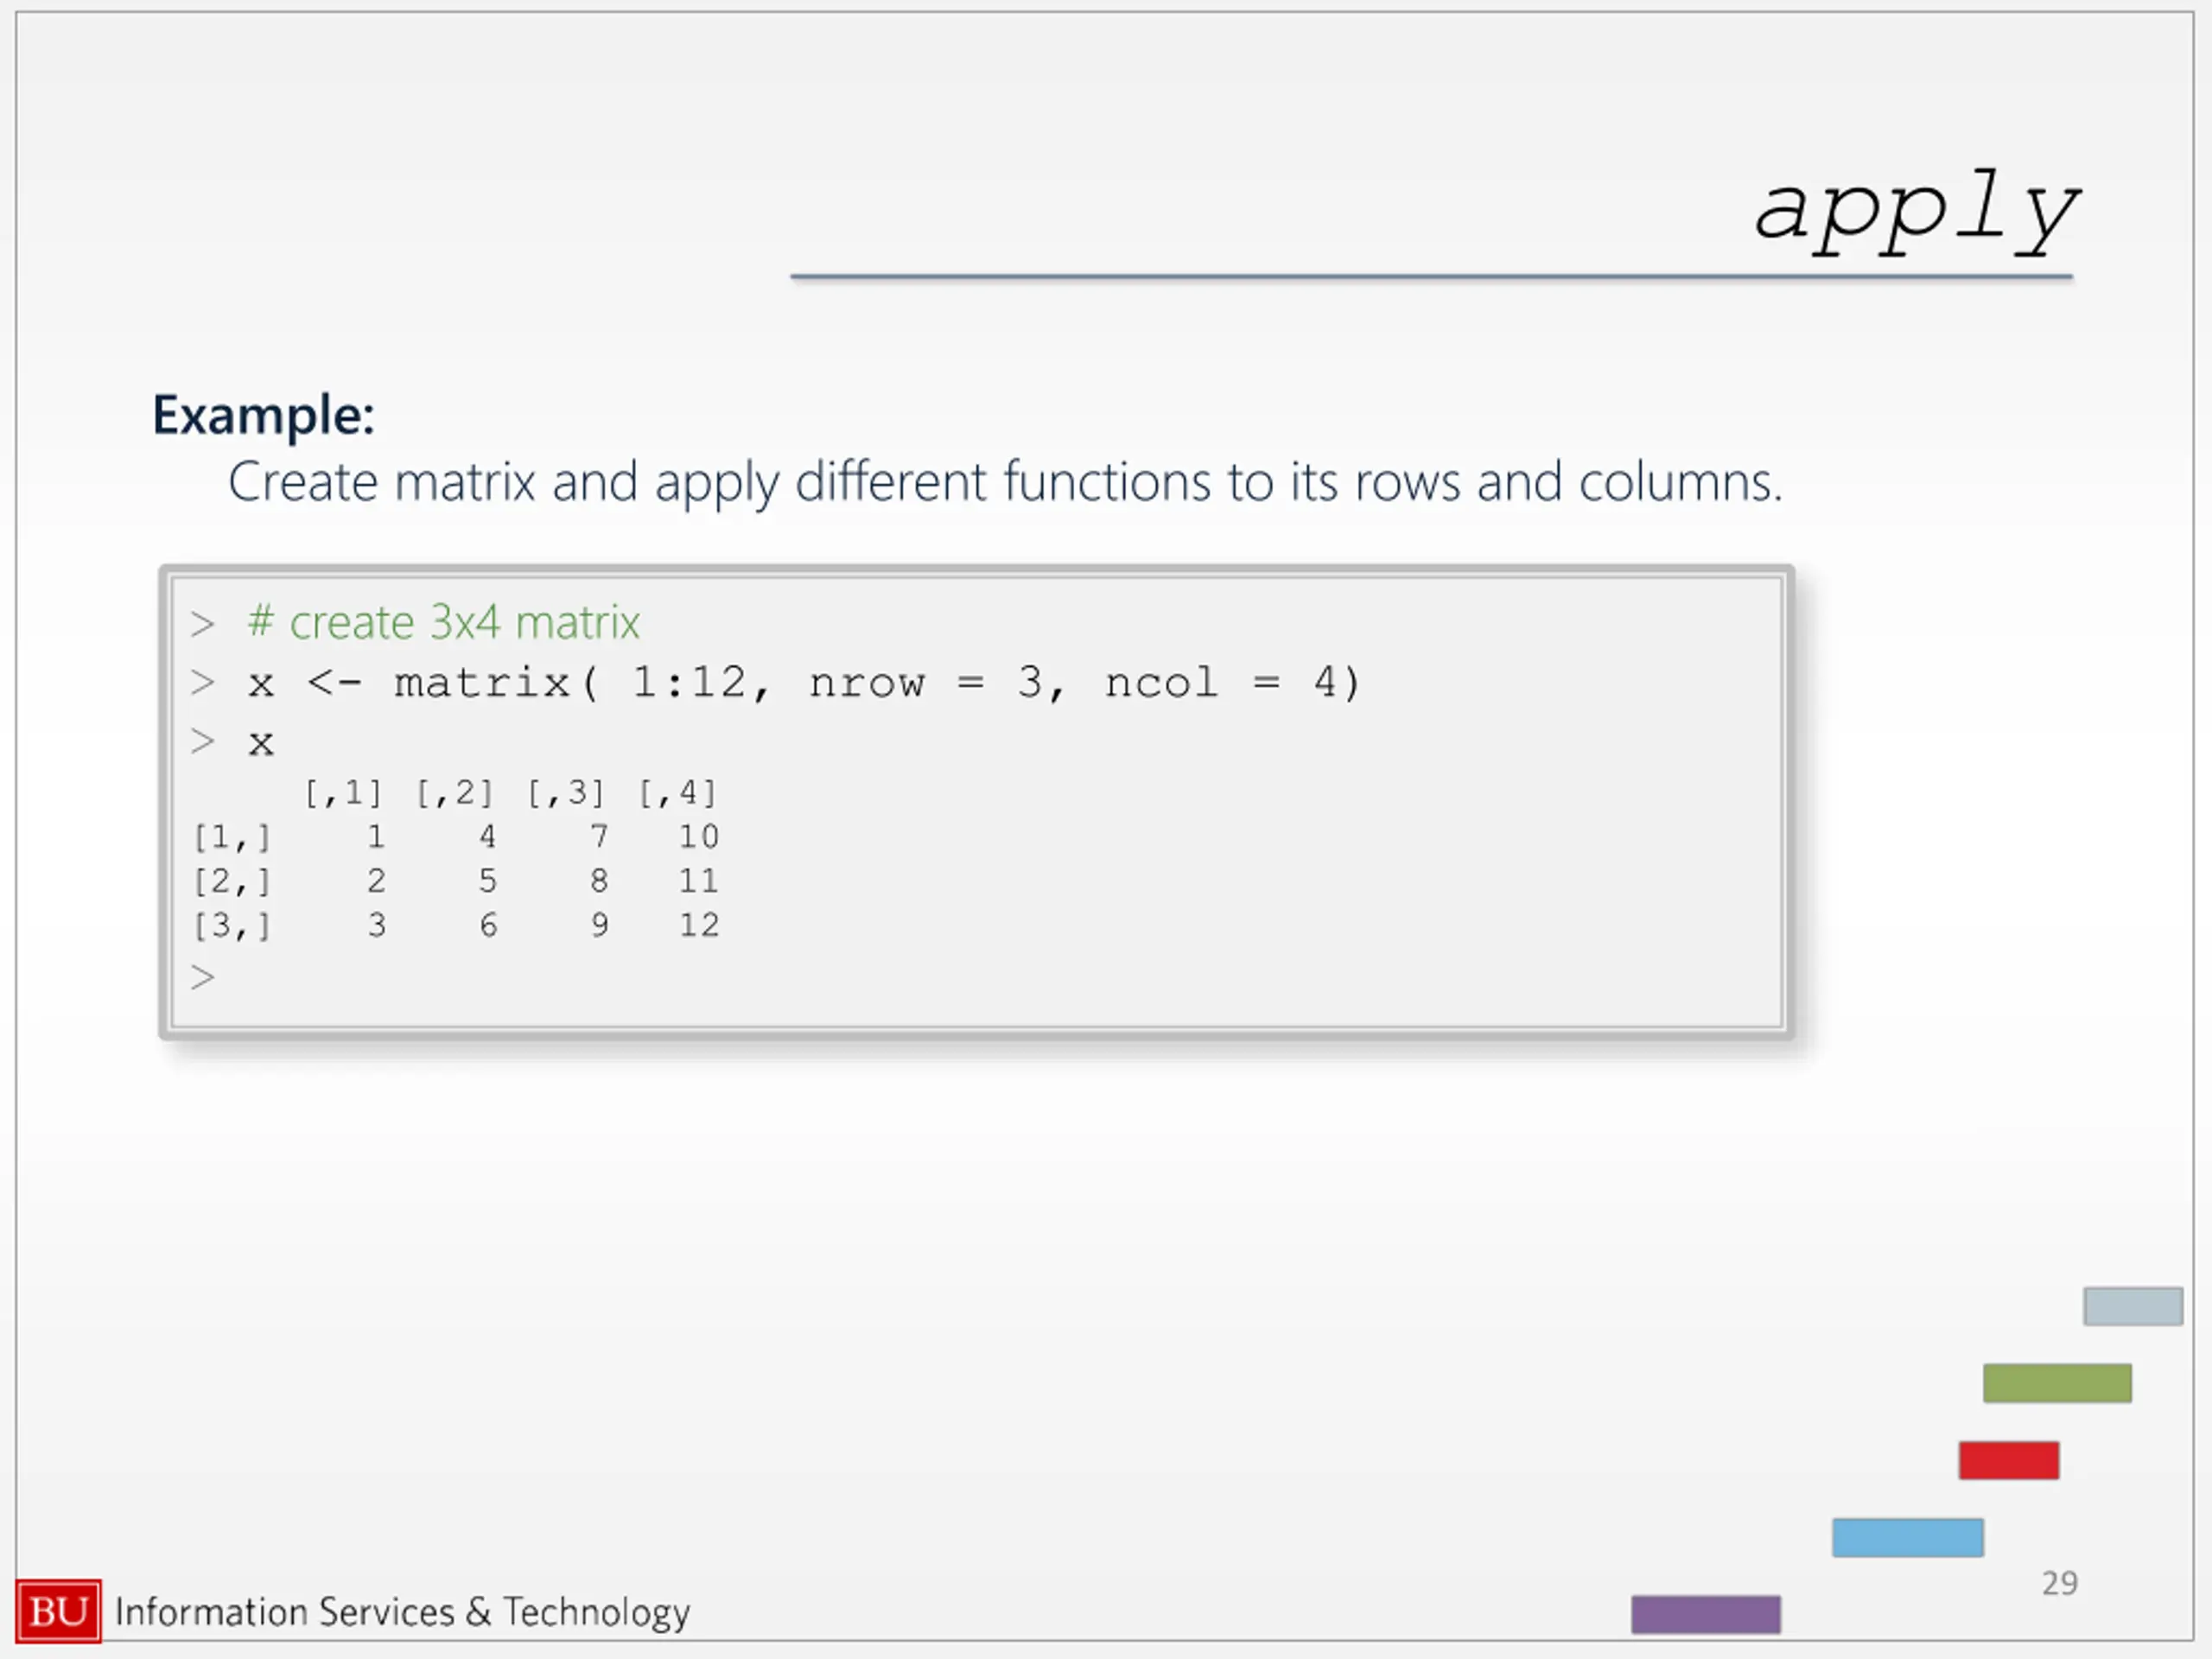Image resolution: width=2212 pixels, height=1659 pixels.
Task: Click the Example: heading
Action: [264, 416]
